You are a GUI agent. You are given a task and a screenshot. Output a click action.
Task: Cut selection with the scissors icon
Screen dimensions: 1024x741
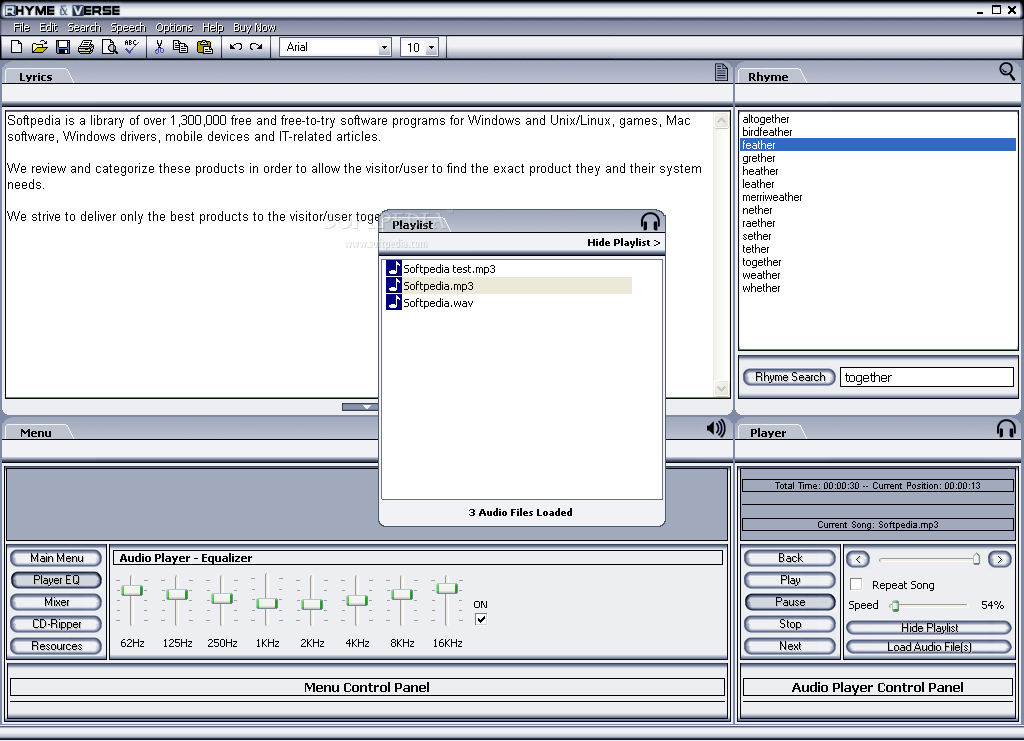click(159, 47)
